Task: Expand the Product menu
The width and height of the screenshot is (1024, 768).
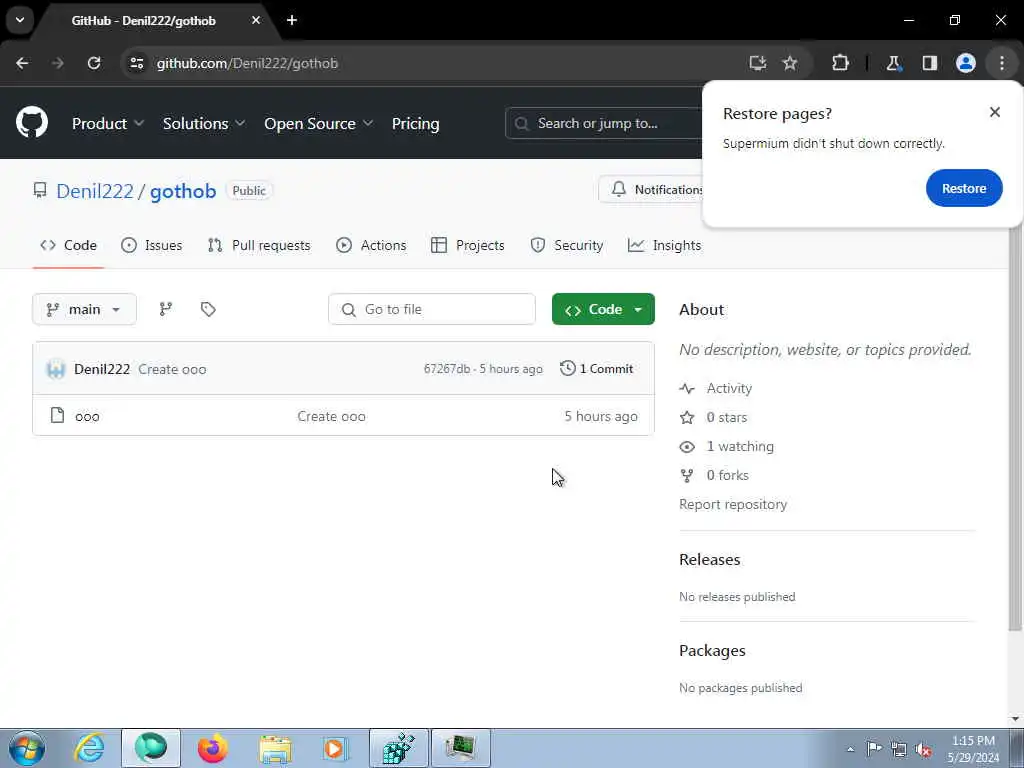Action: click(x=108, y=123)
